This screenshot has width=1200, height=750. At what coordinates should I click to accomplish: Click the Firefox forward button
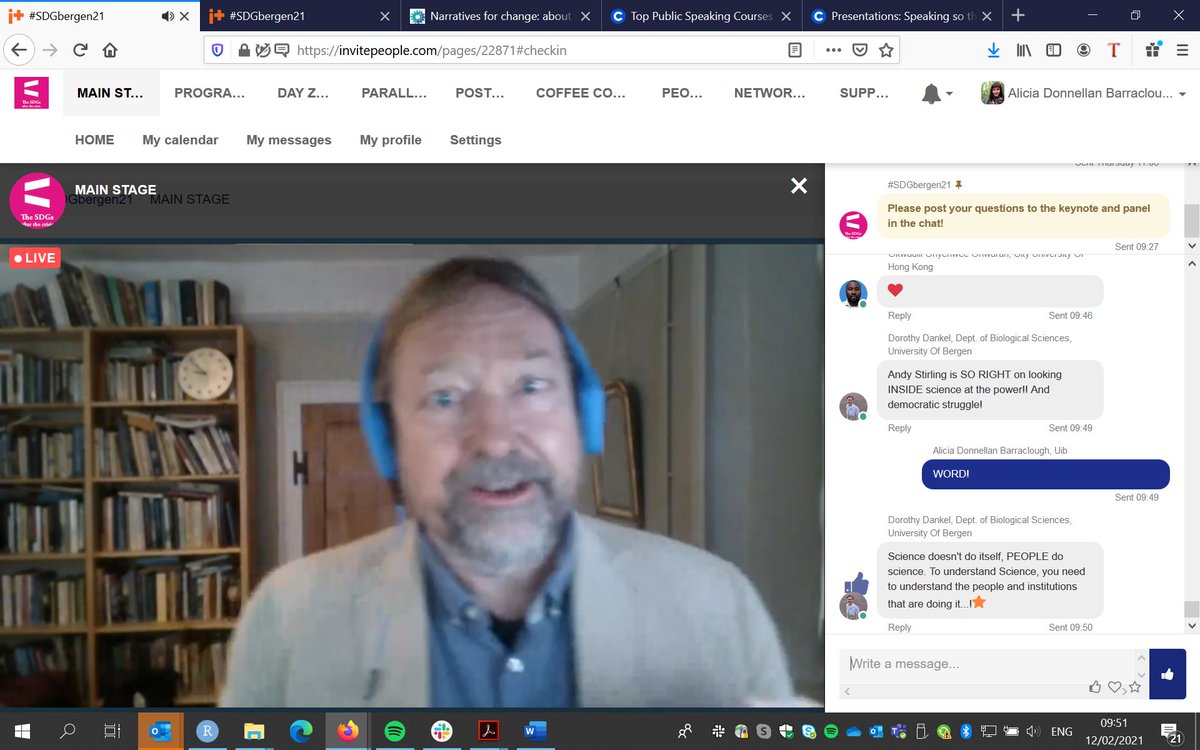(51, 49)
